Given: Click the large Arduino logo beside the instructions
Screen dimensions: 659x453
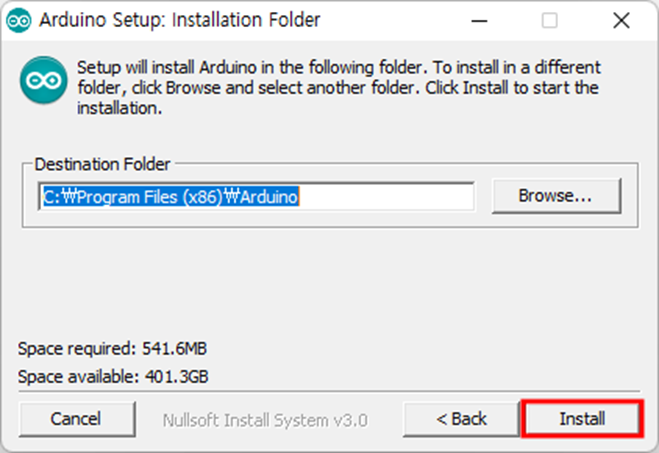Looking at the screenshot, I should pyautogui.click(x=43, y=80).
